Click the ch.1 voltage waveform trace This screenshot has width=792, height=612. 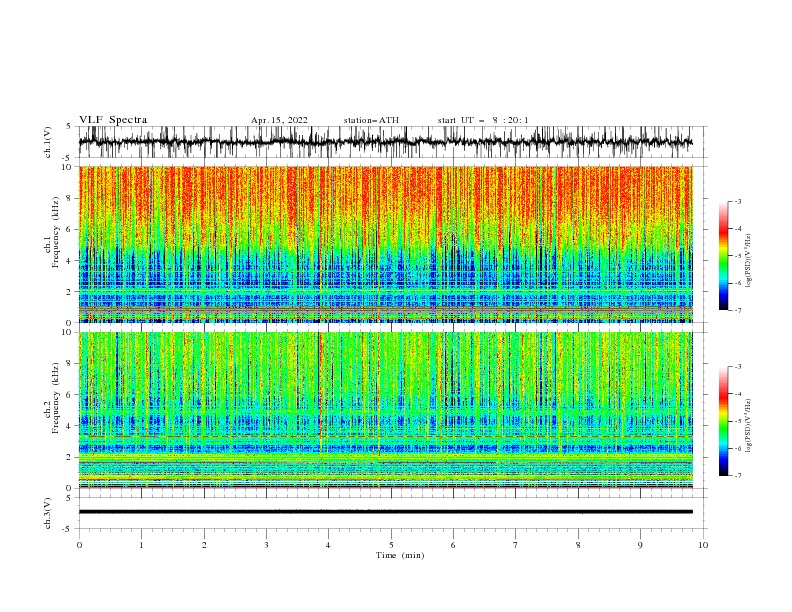[385, 142]
